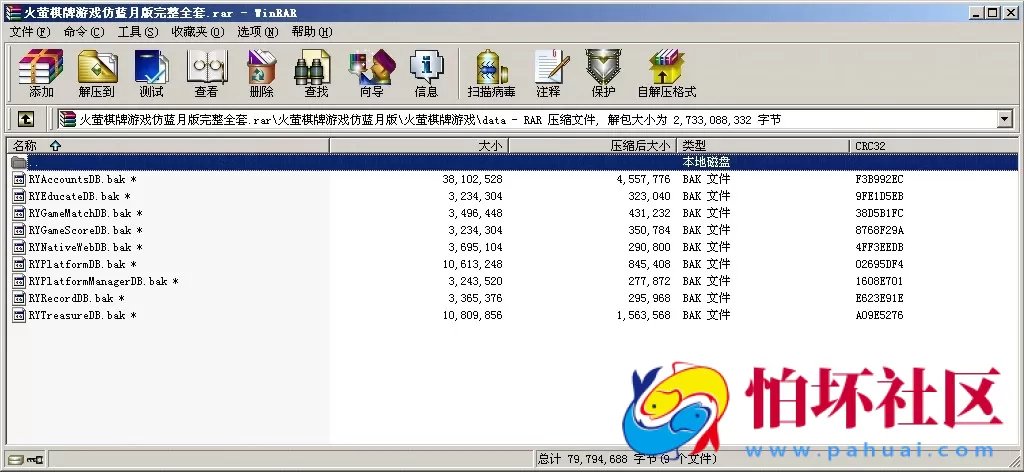The height and width of the screenshot is (472, 1024).
Task: Open the 文件(F) menu
Action: click(x=29, y=31)
